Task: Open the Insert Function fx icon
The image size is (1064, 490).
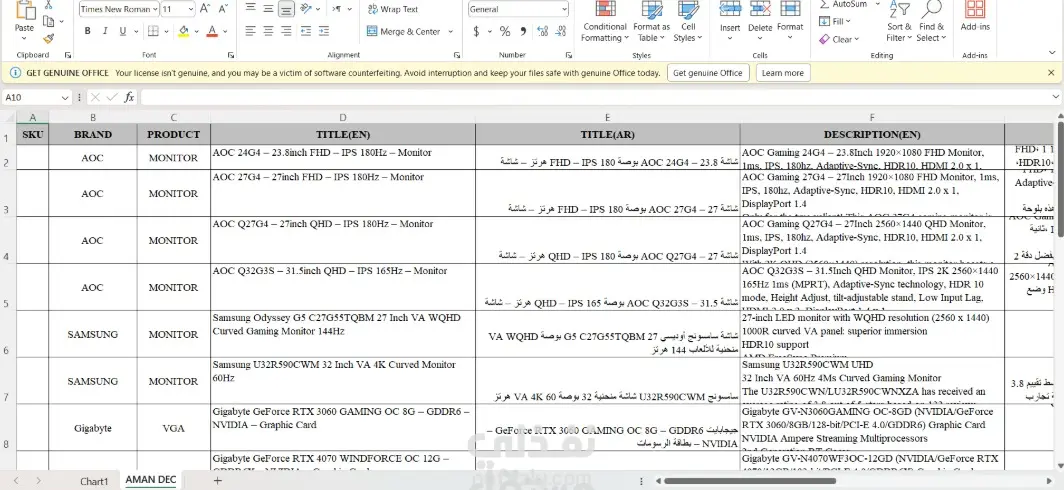Action: [129, 97]
